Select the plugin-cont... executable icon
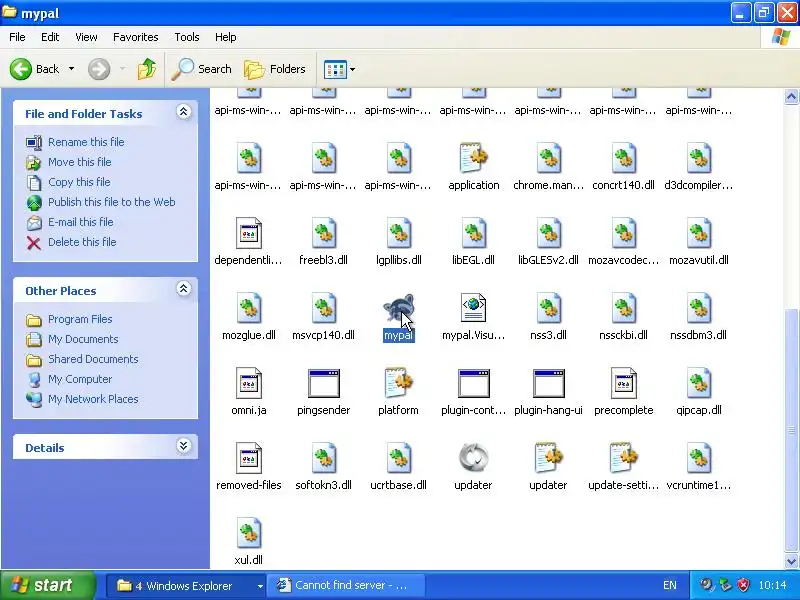The width and height of the screenshot is (800, 600). tap(473, 383)
